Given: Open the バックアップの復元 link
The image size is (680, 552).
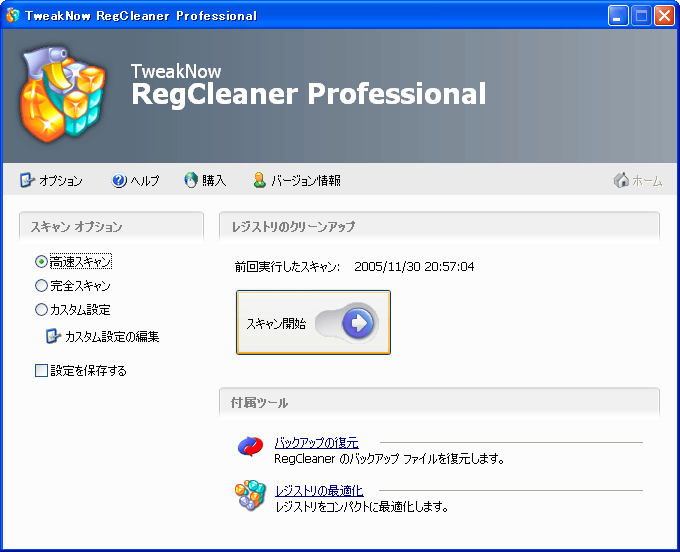Looking at the screenshot, I should (x=317, y=443).
